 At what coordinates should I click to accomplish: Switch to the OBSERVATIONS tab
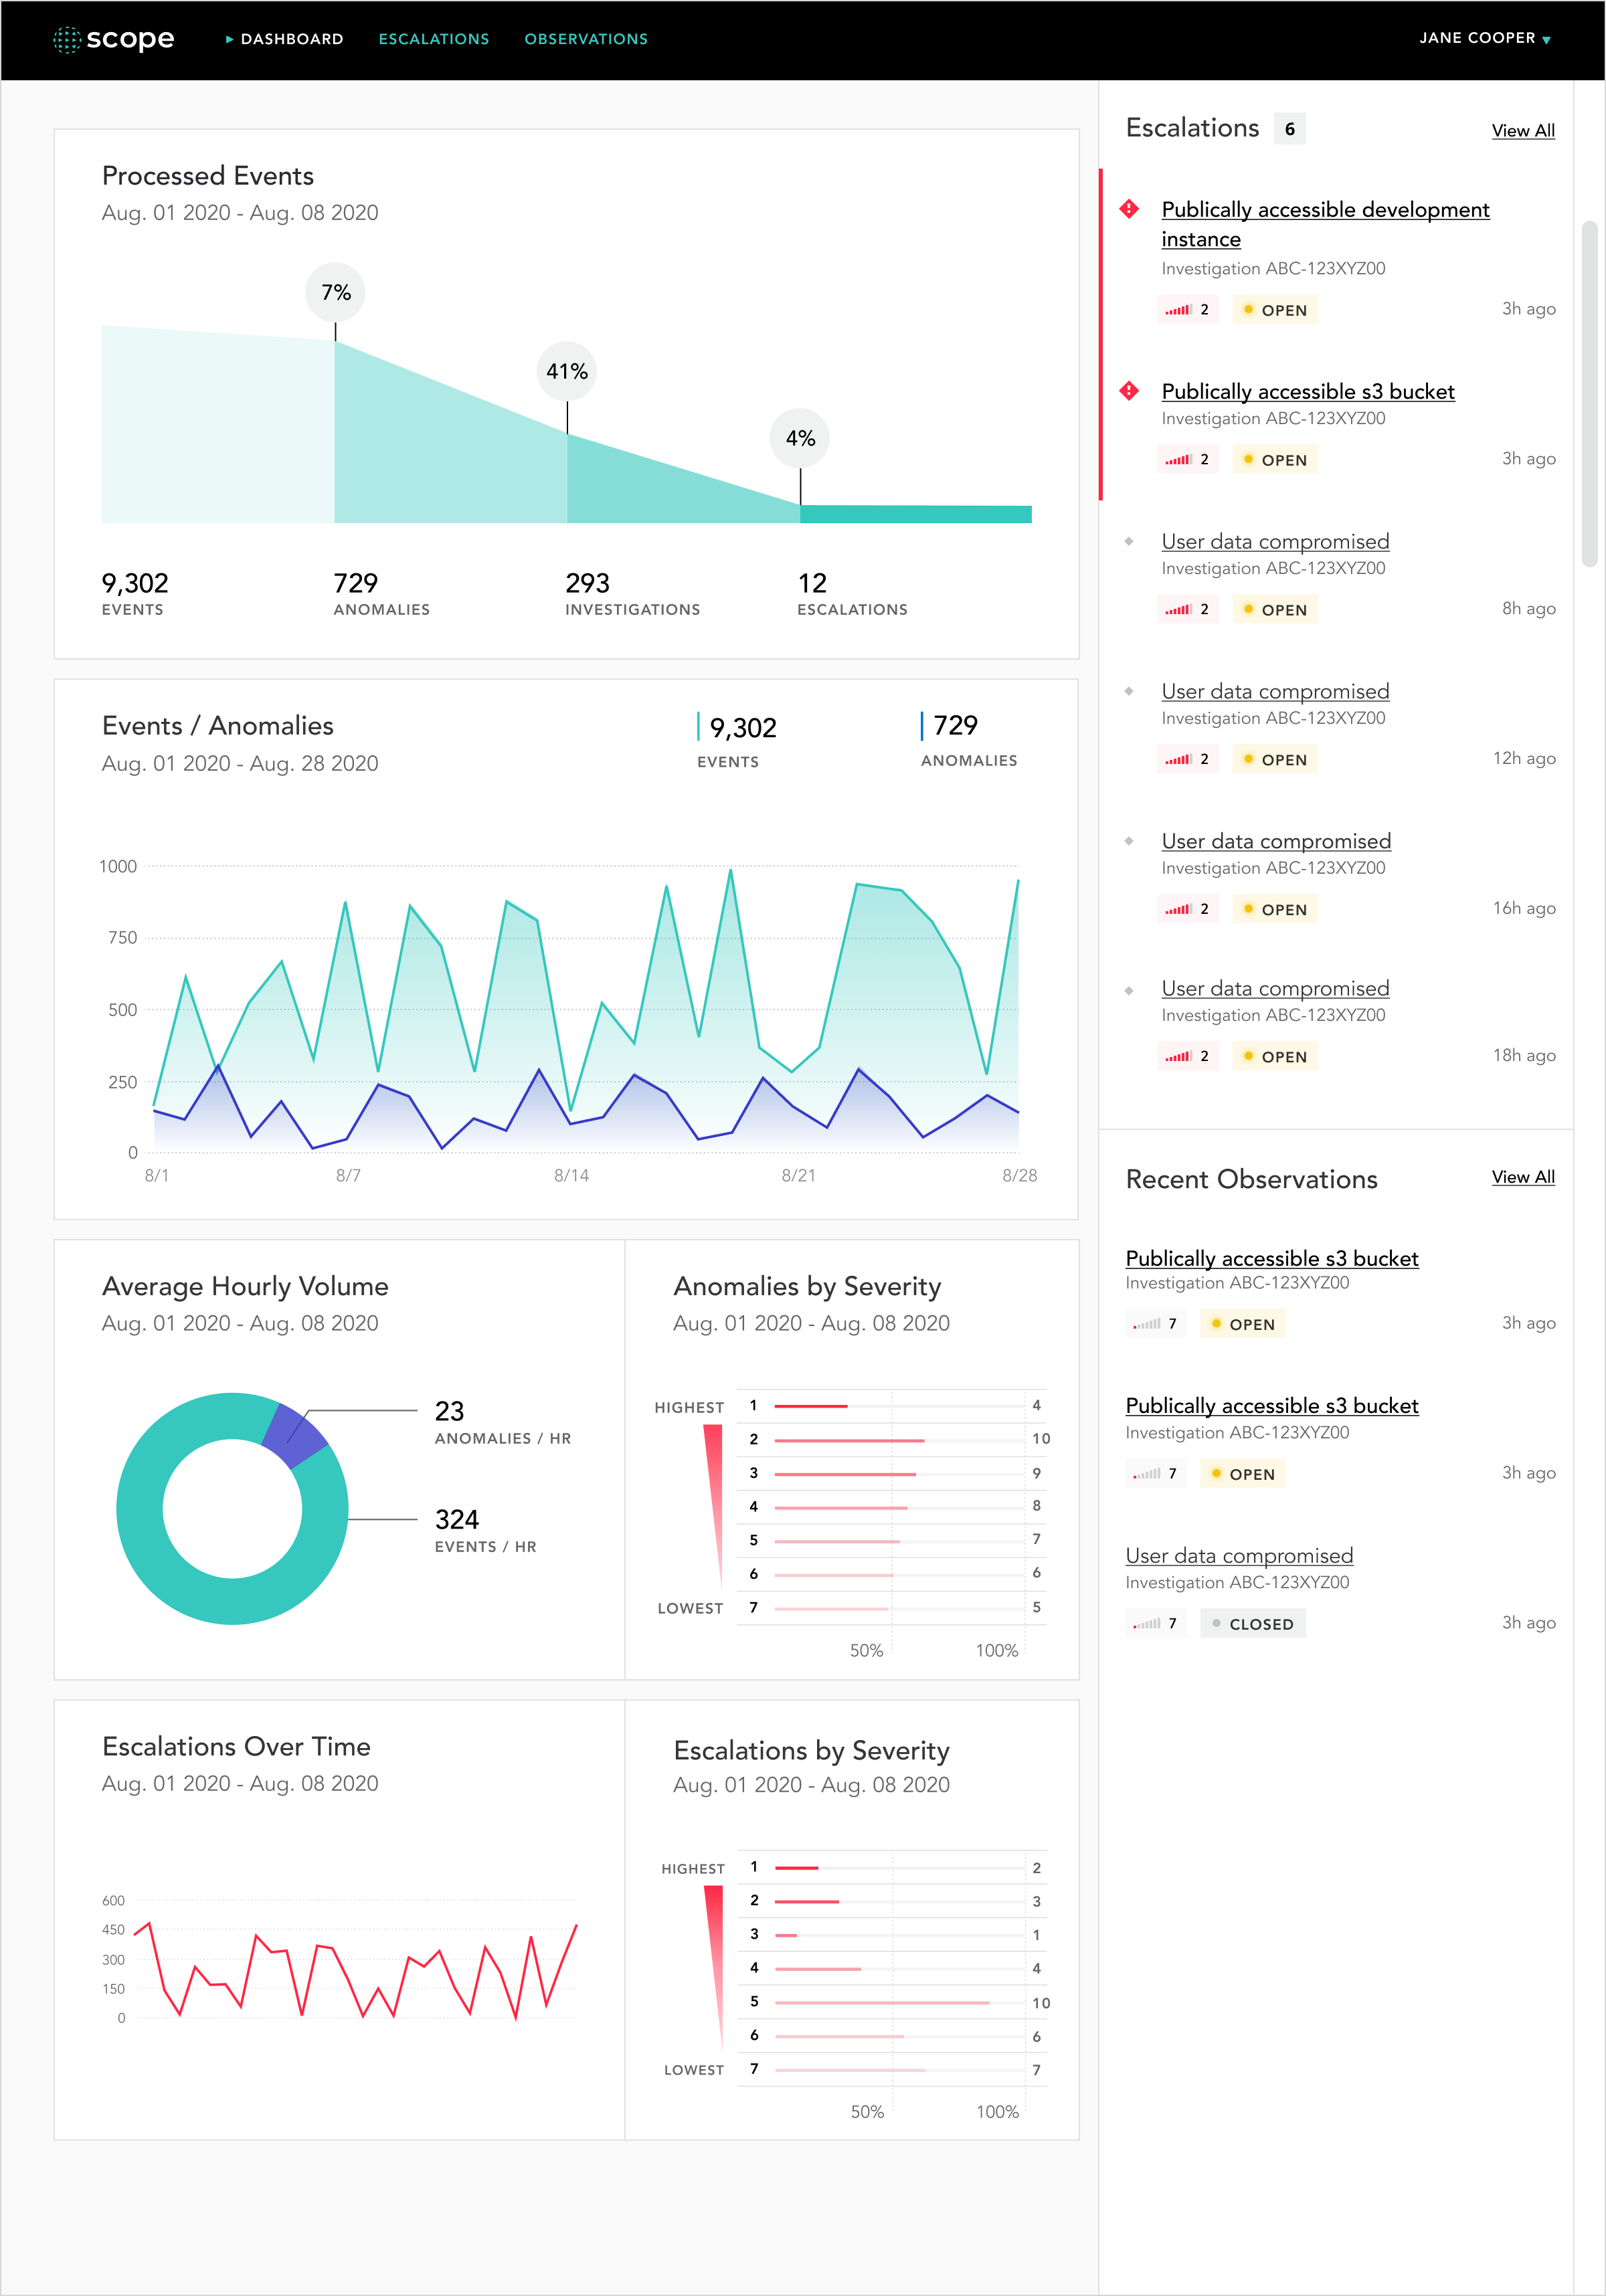pyautogui.click(x=585, y=38)
